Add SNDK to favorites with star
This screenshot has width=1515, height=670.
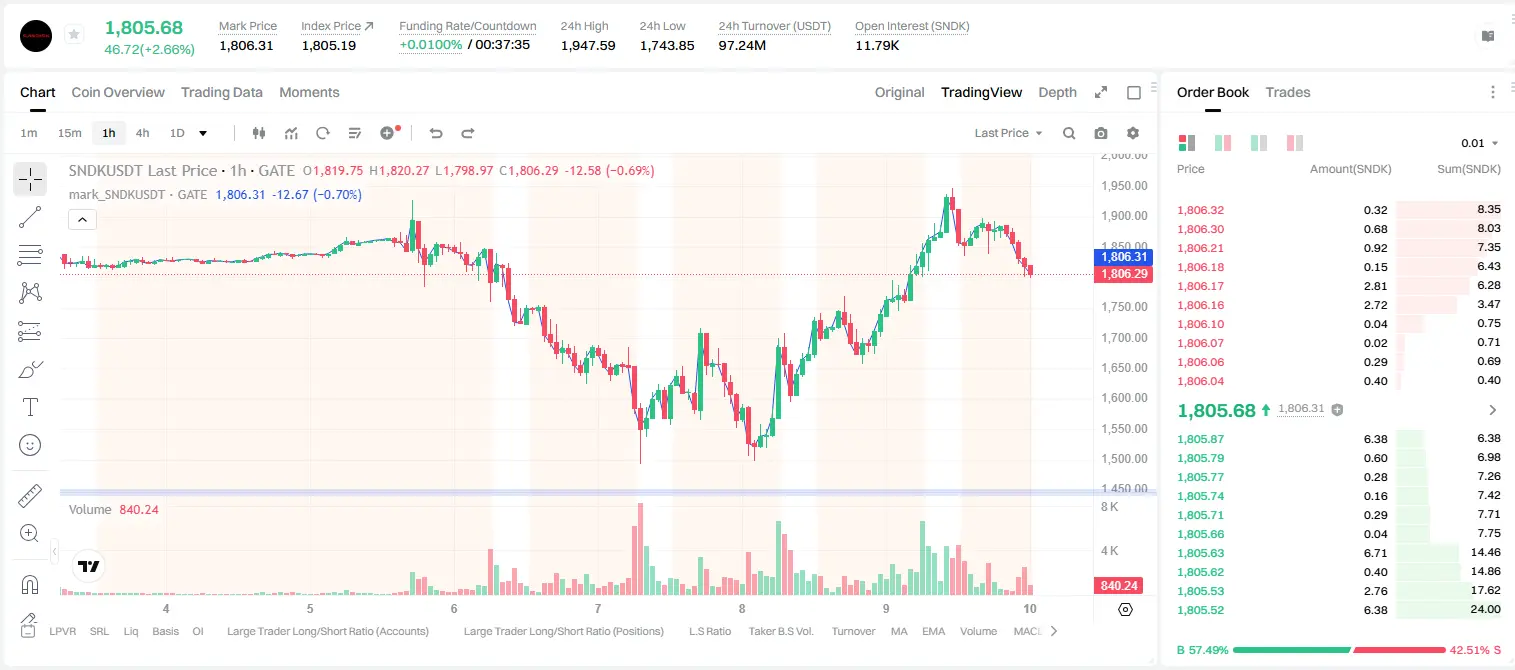pos(73,34)
